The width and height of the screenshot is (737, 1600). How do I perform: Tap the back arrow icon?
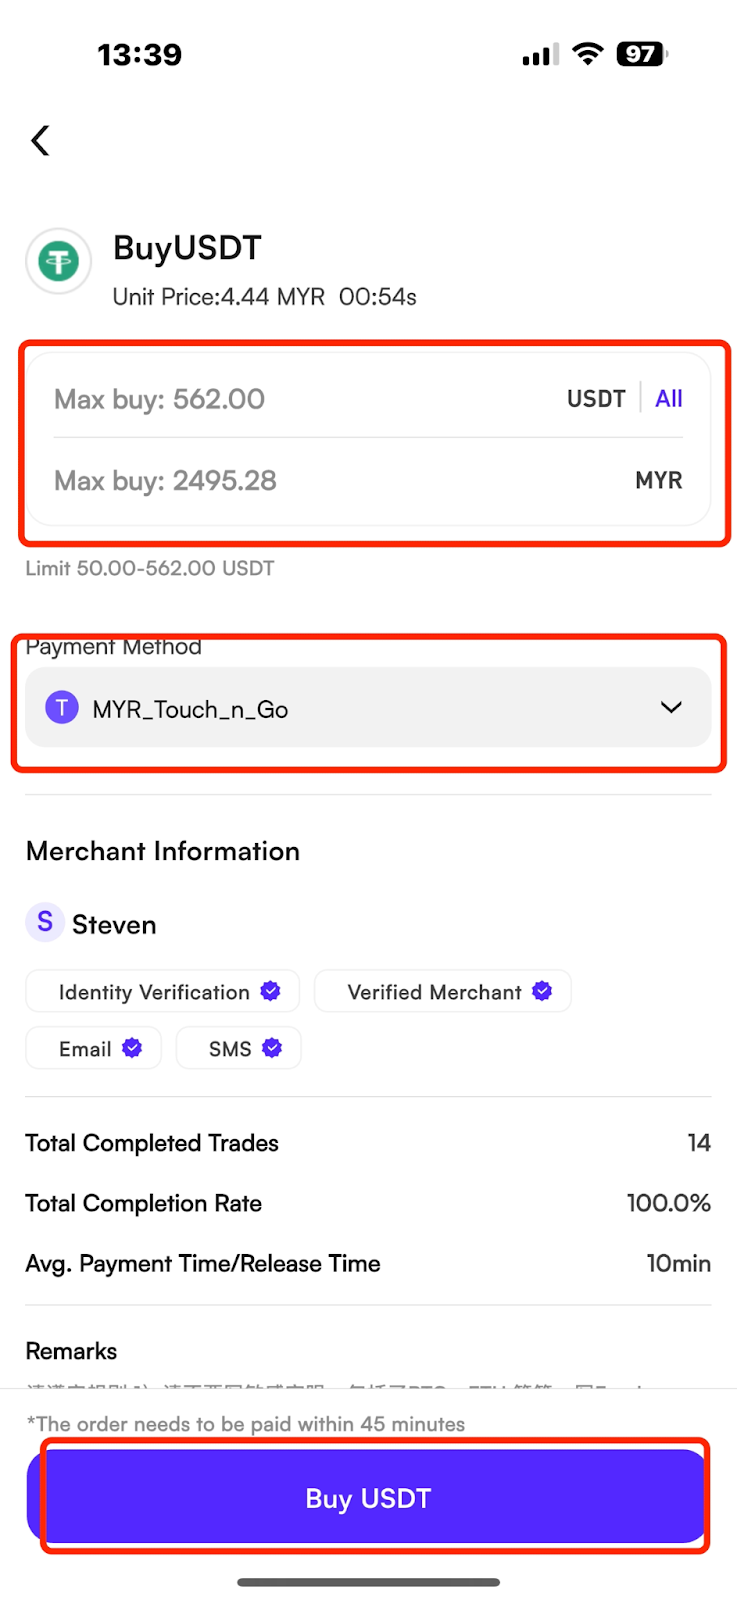(x=40, y=140)
